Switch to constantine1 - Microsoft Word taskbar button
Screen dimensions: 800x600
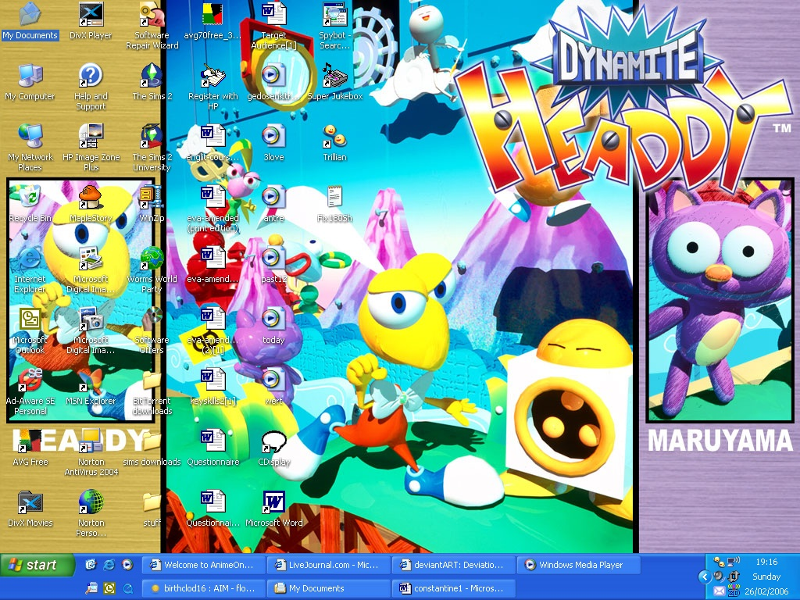click(x=453, y=588)
